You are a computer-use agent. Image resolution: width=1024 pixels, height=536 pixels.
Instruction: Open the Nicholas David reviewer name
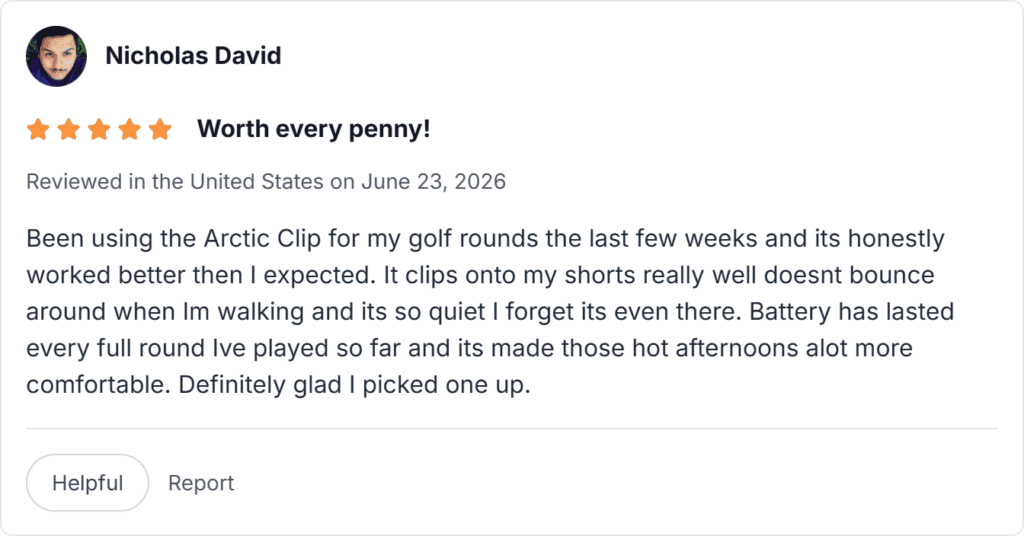click(x=193, y=55)
